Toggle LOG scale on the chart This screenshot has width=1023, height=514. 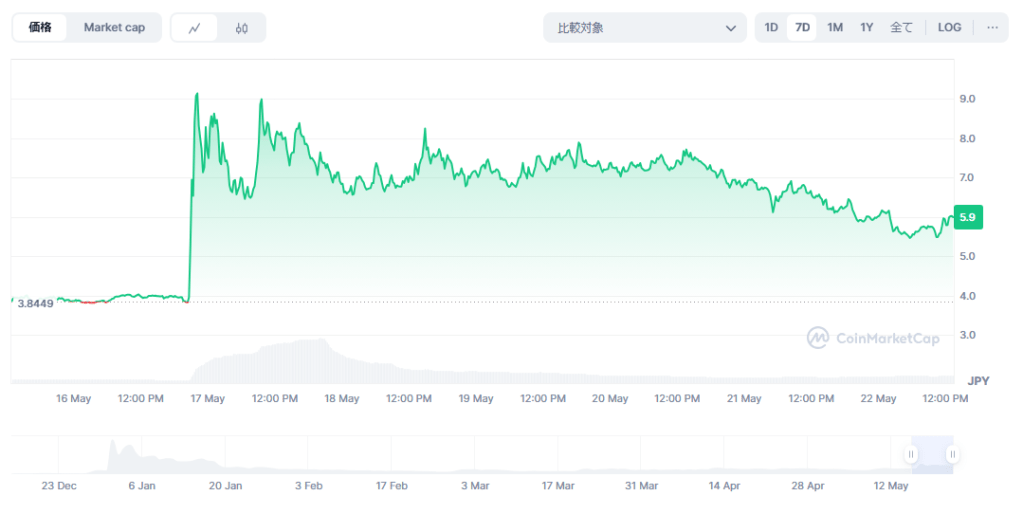949,28
